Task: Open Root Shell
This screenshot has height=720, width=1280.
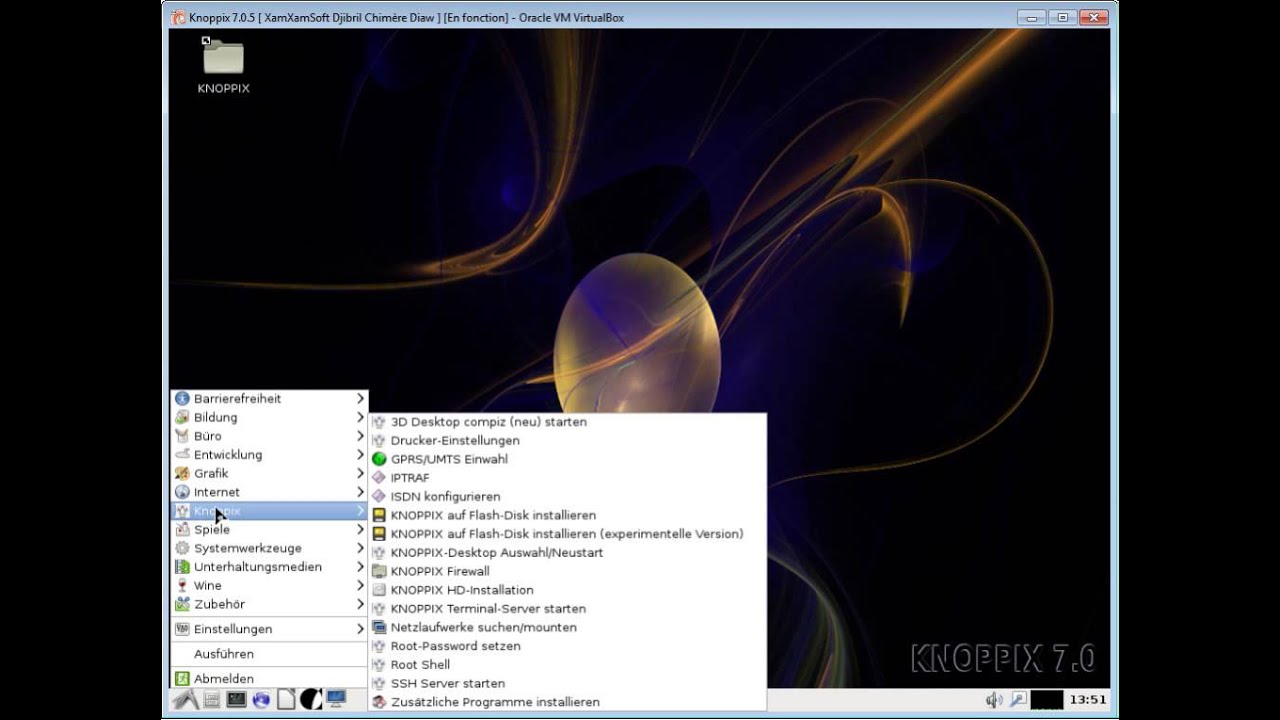Action: [x=567, y=664]
